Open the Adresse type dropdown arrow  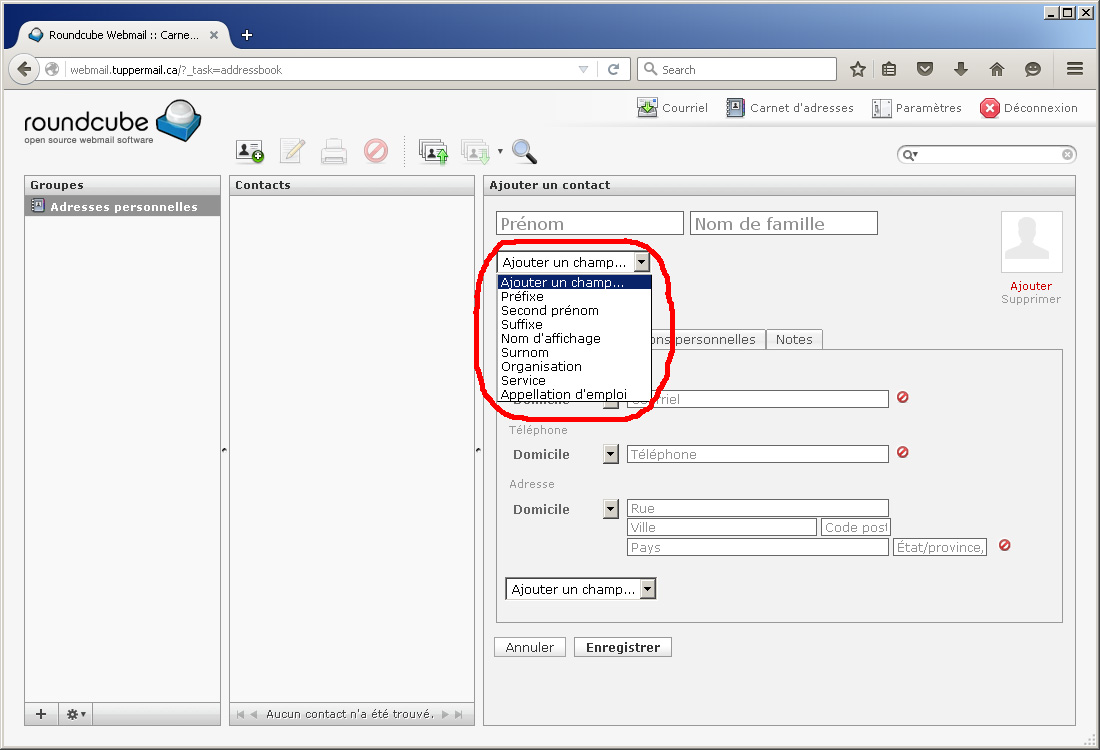pyautogui.click(x=611, y=509)
